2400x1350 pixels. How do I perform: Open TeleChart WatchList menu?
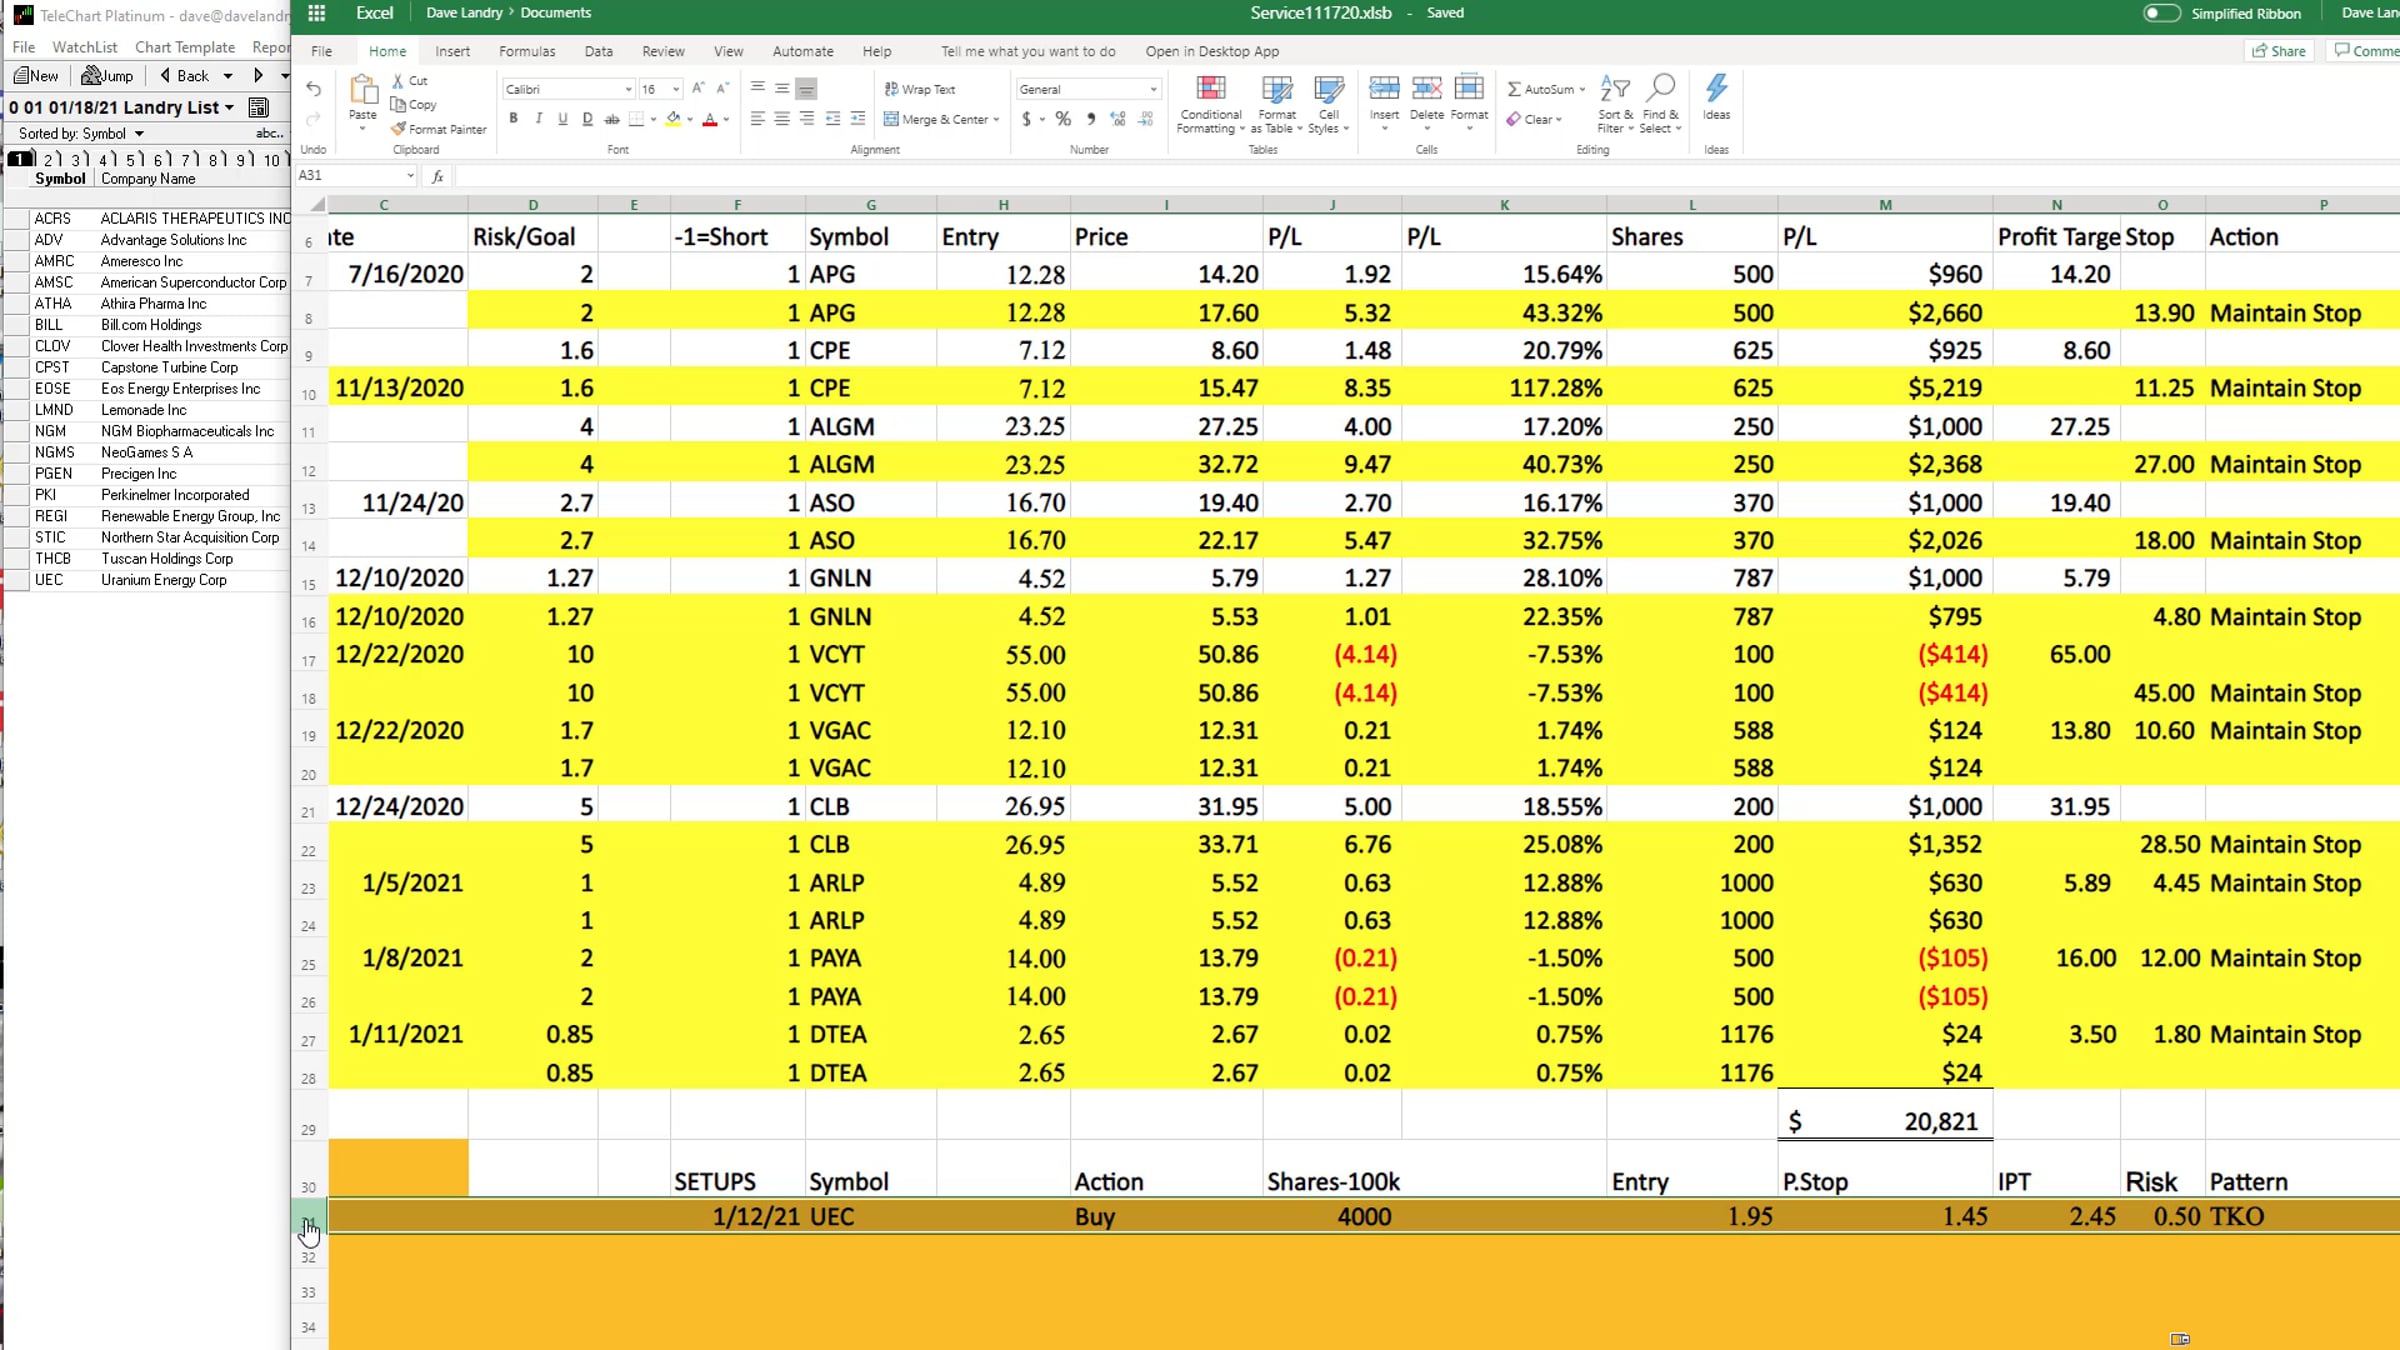coord(84,47)
